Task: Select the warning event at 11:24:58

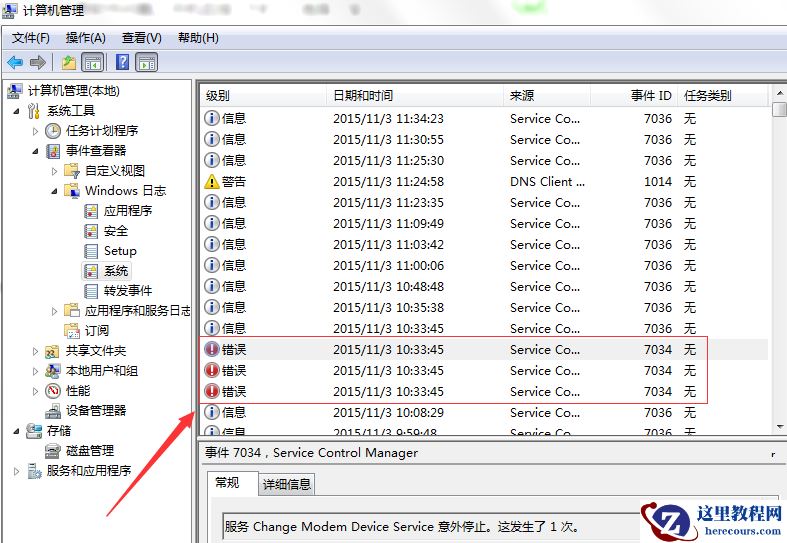Action: click(484, 181)
